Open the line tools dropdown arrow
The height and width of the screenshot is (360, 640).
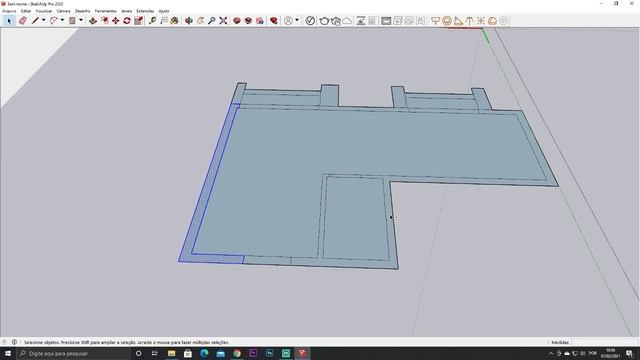pos(44,20)
